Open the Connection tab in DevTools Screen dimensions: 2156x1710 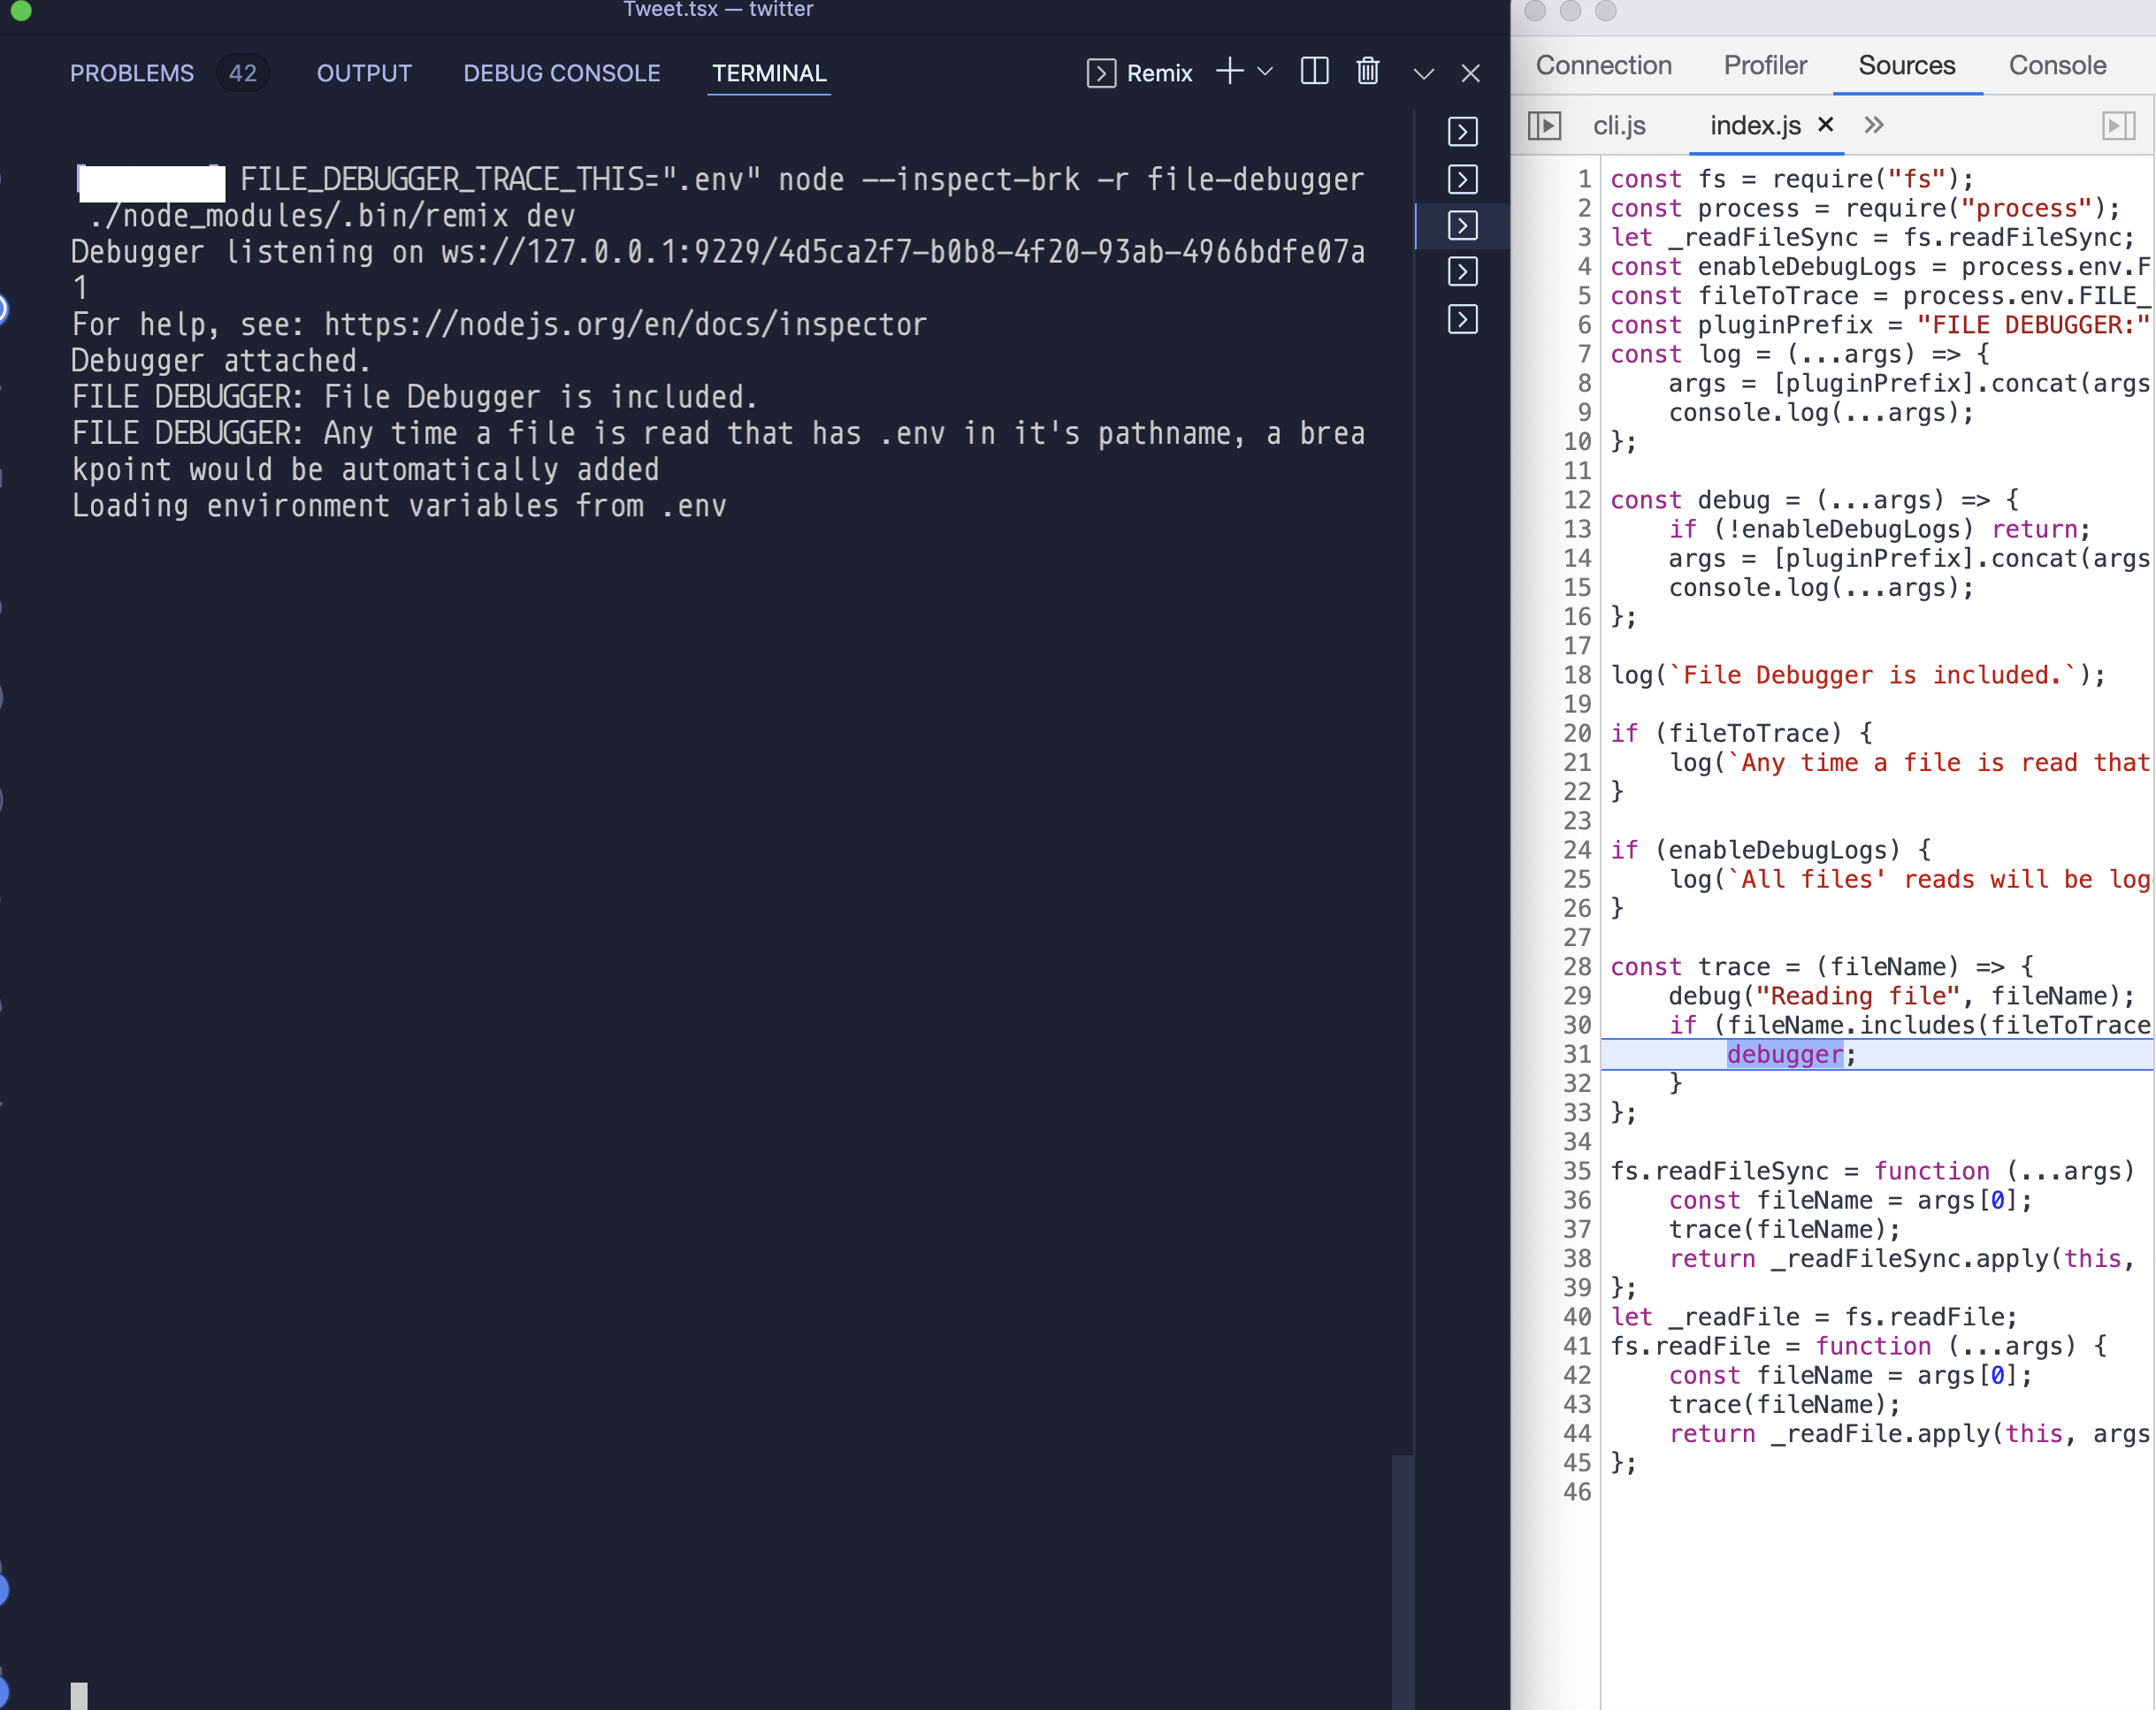(1603, 66)
